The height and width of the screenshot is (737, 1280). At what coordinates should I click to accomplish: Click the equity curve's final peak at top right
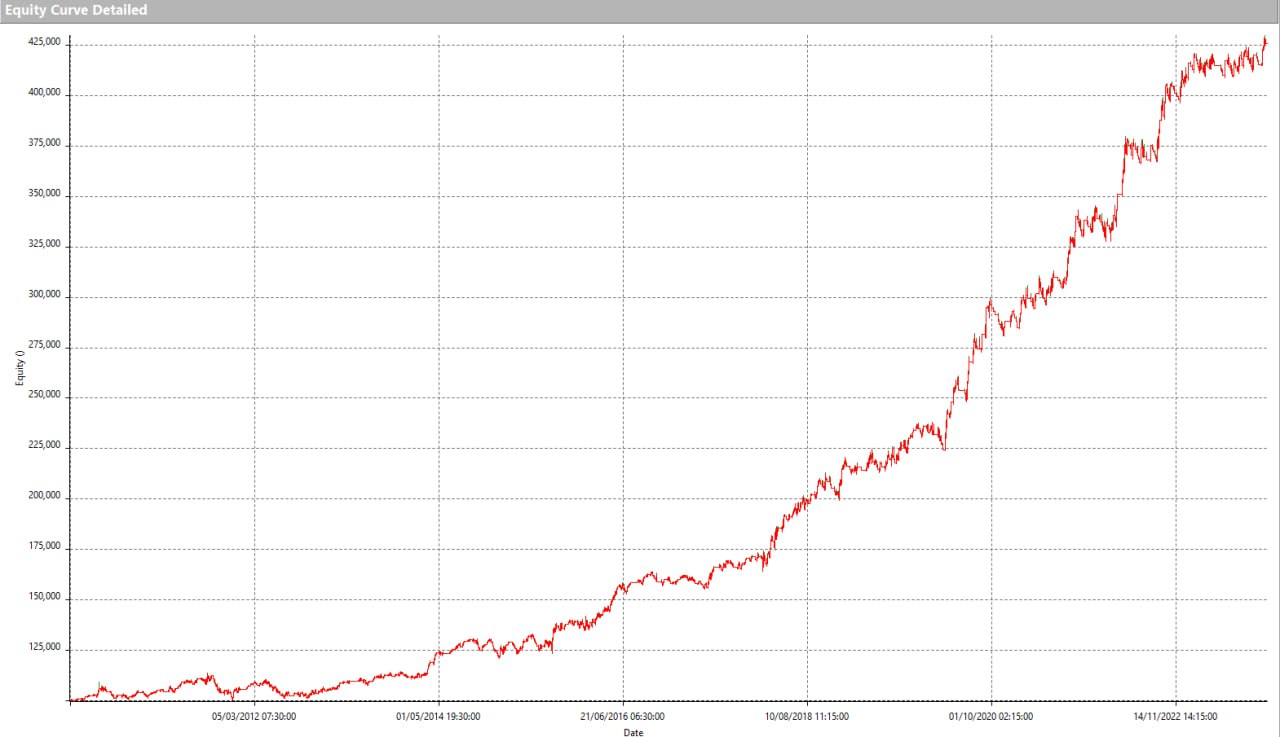[1264, 40]
